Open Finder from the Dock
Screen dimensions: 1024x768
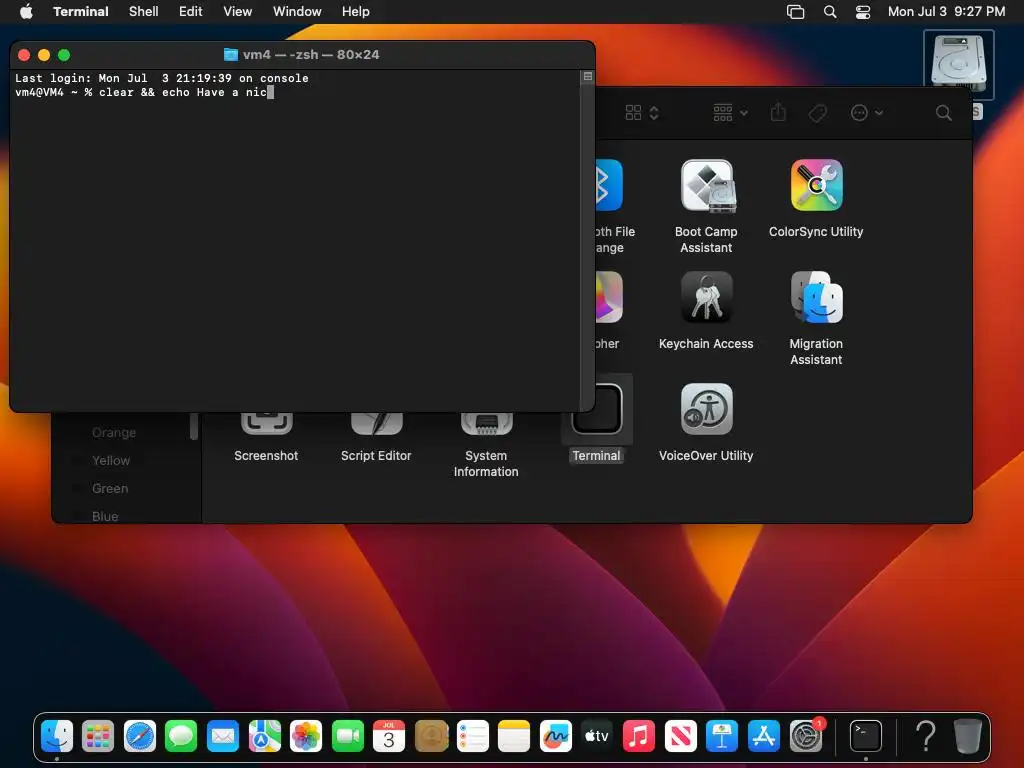[x=57, y=736]
